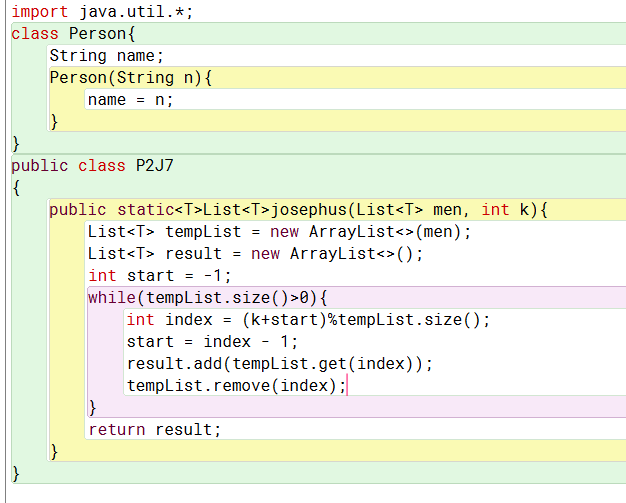
Task: Click the 'import java.util.*;' line
Action: (x=102, y=12)
